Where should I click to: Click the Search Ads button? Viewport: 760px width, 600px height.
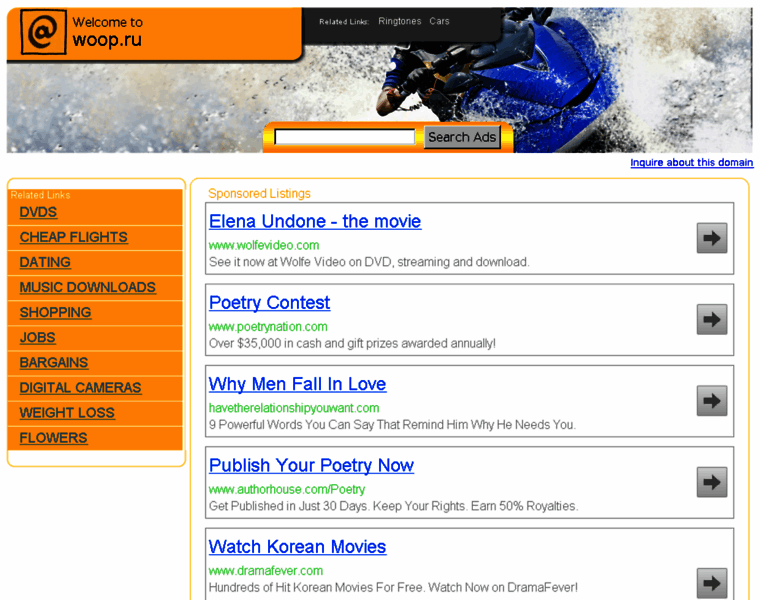(x=462, y=137)
